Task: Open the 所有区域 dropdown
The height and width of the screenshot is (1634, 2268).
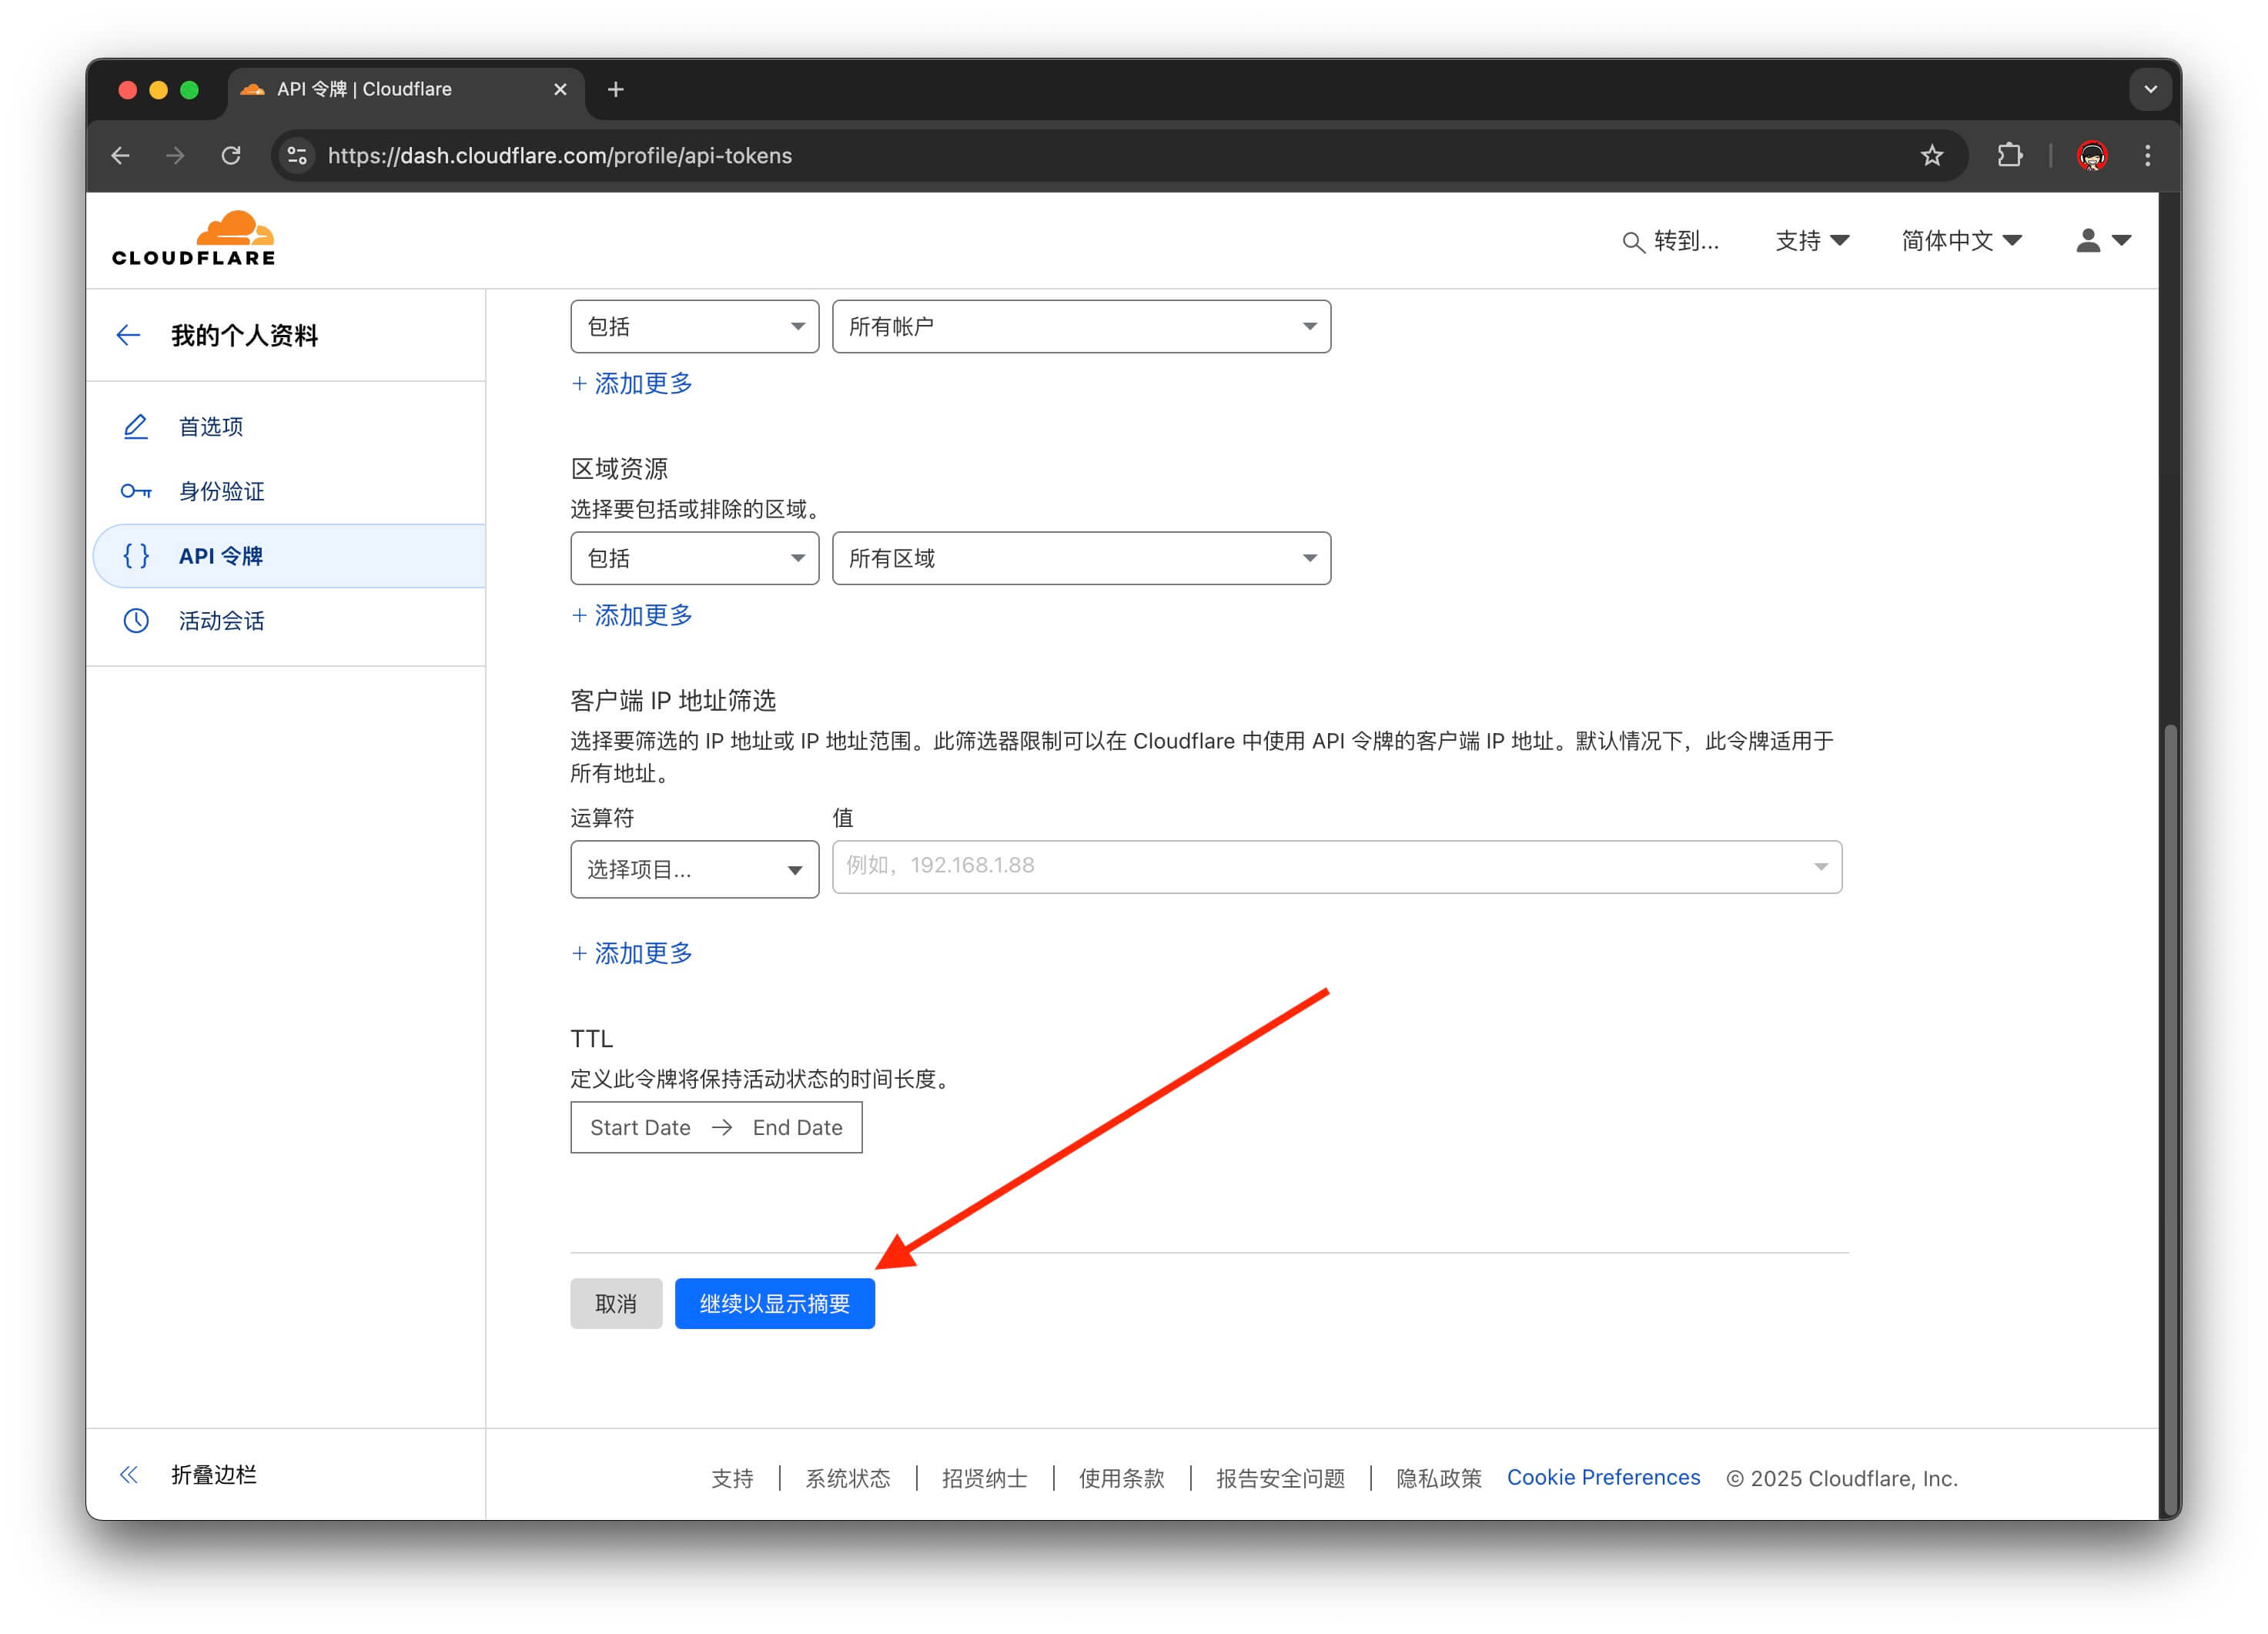Action: click(1081, 558)
